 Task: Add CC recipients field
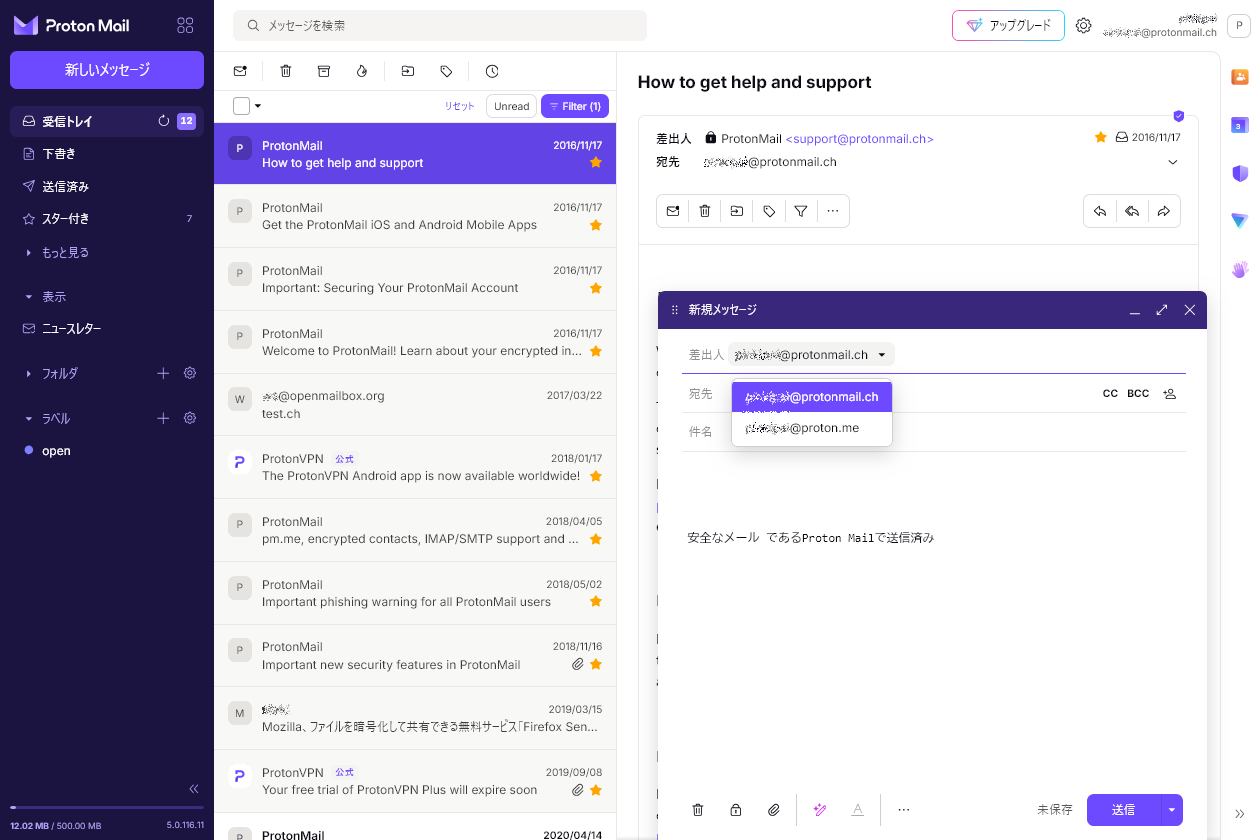tap(1110, 394)
